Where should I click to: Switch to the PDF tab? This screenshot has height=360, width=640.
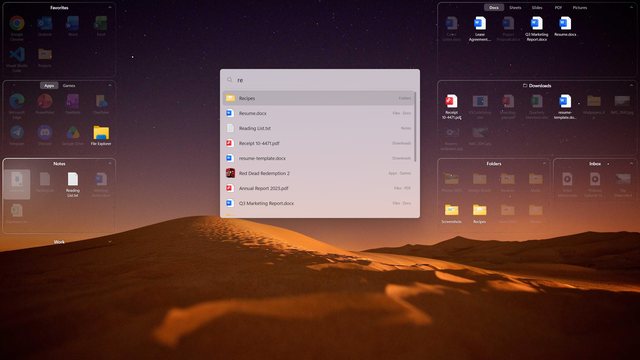click(x=558, y=8)
